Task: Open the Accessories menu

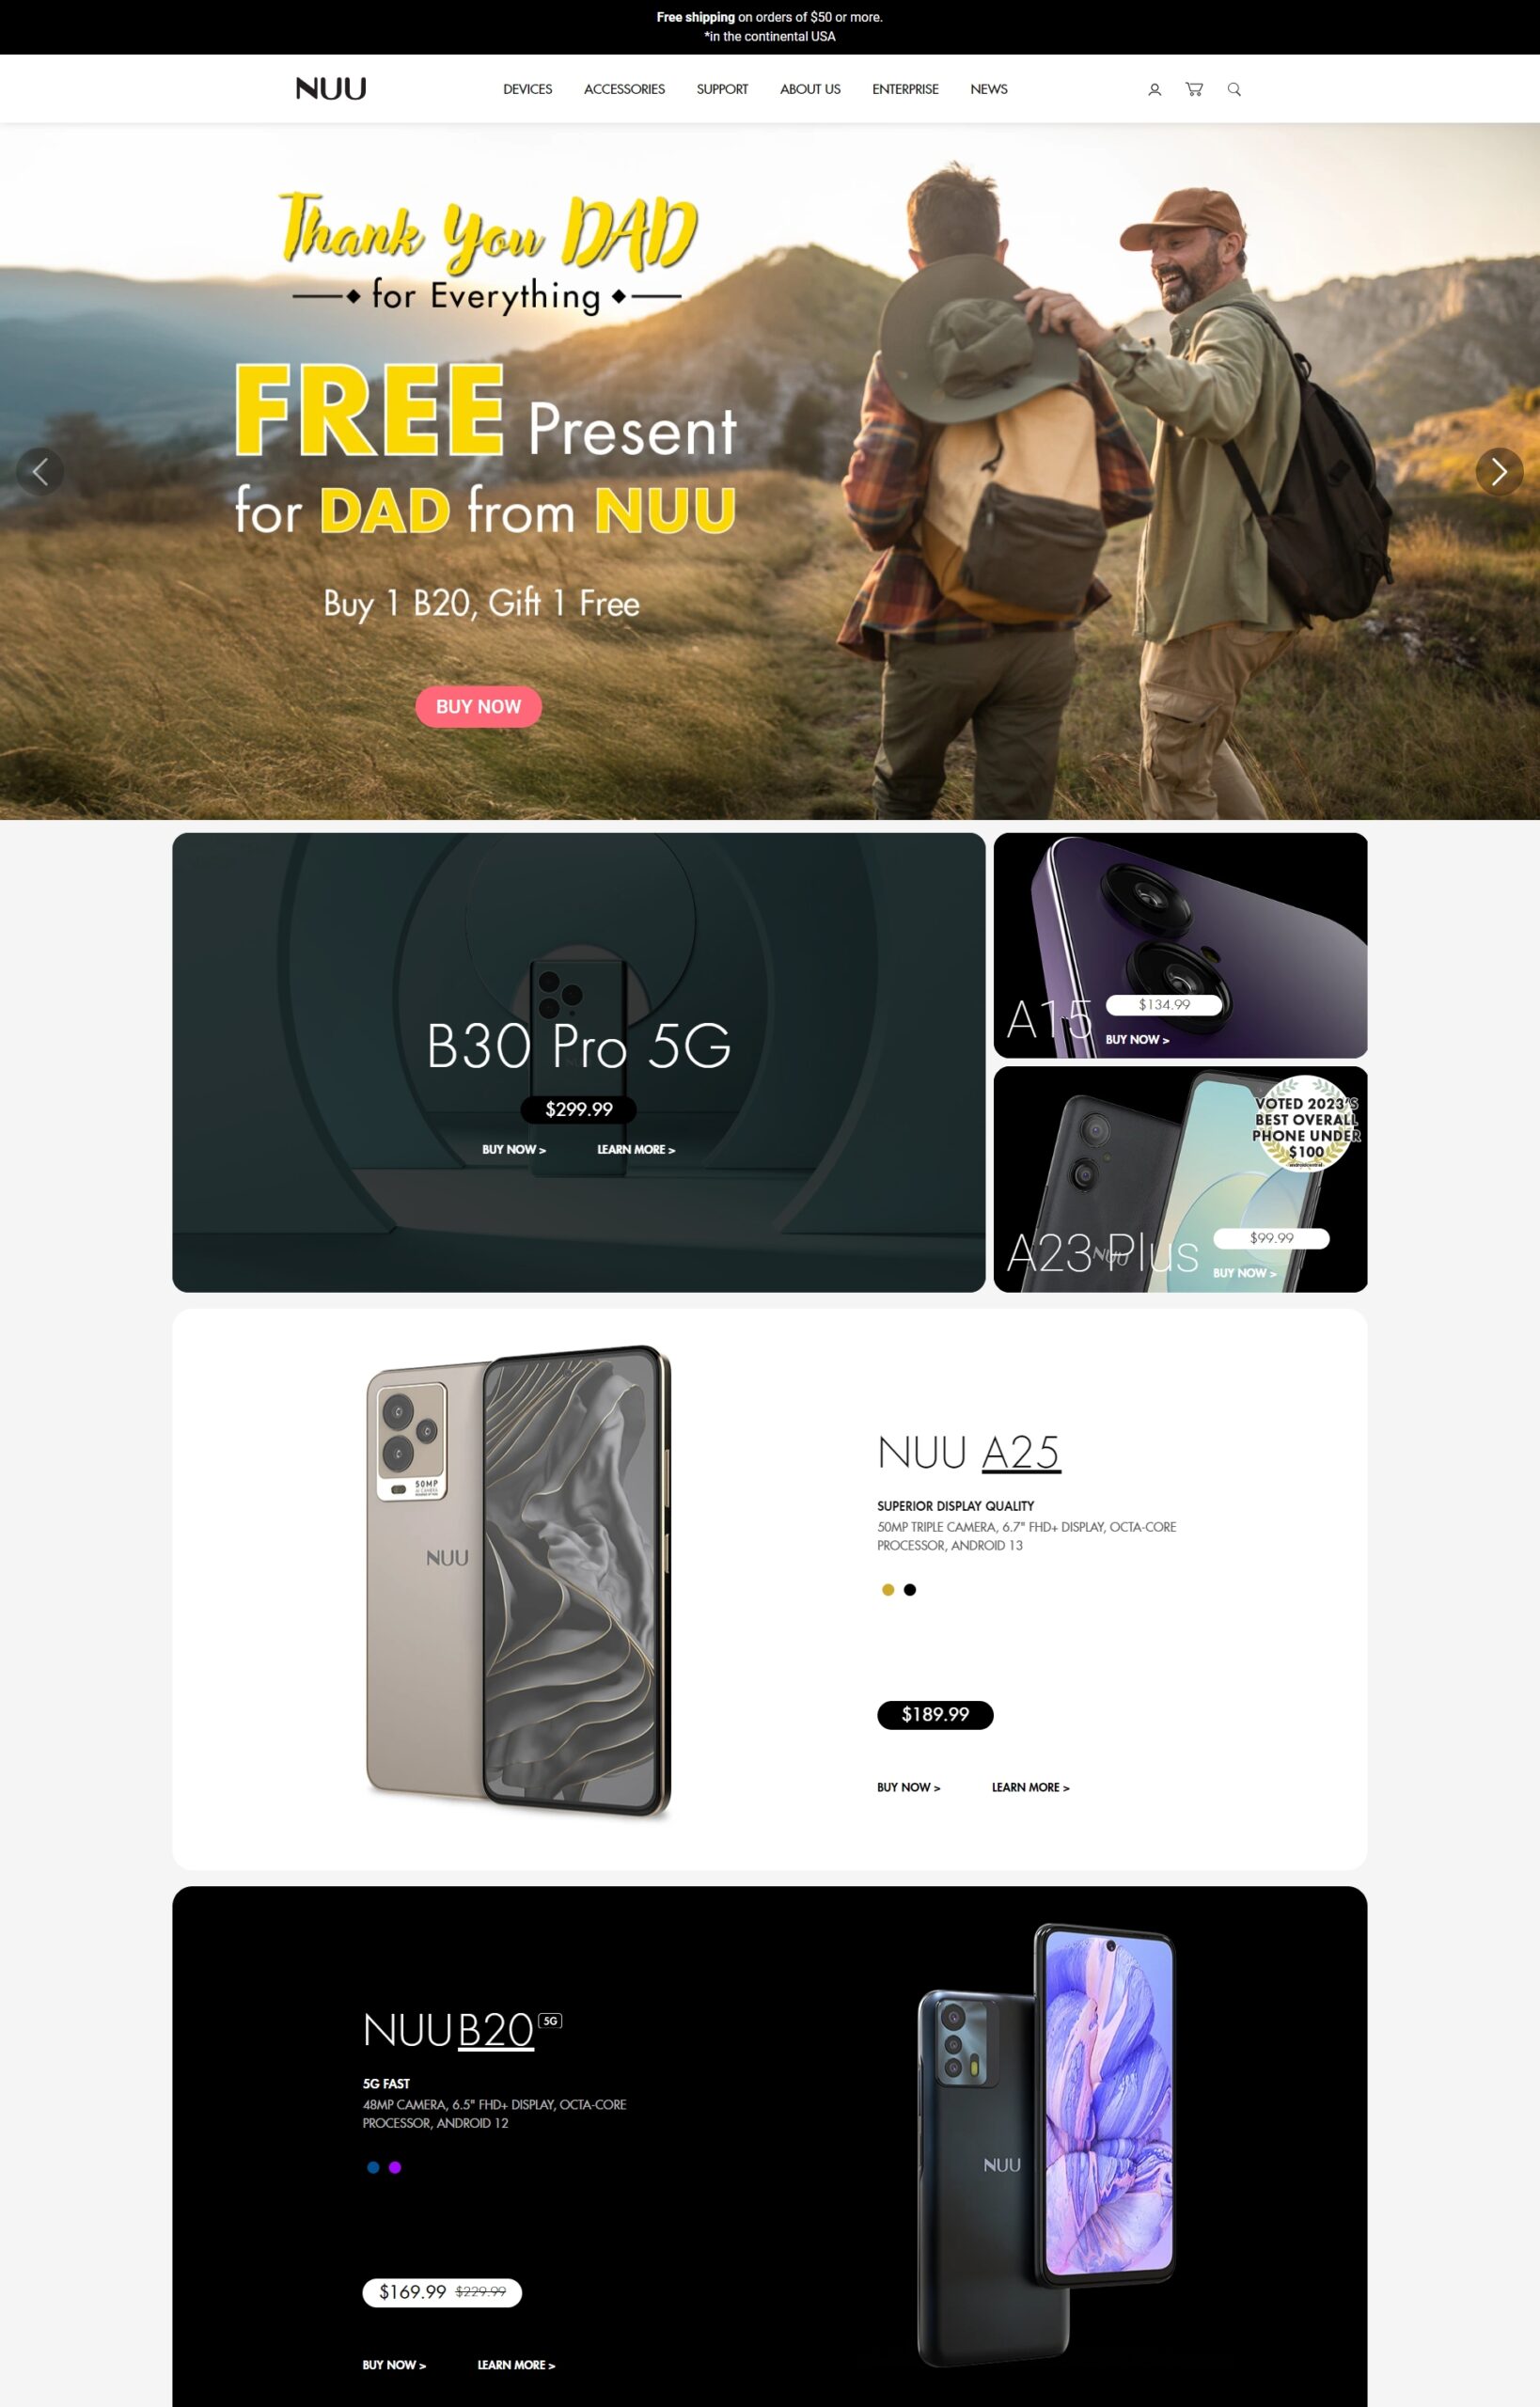Action: (624, 89)
